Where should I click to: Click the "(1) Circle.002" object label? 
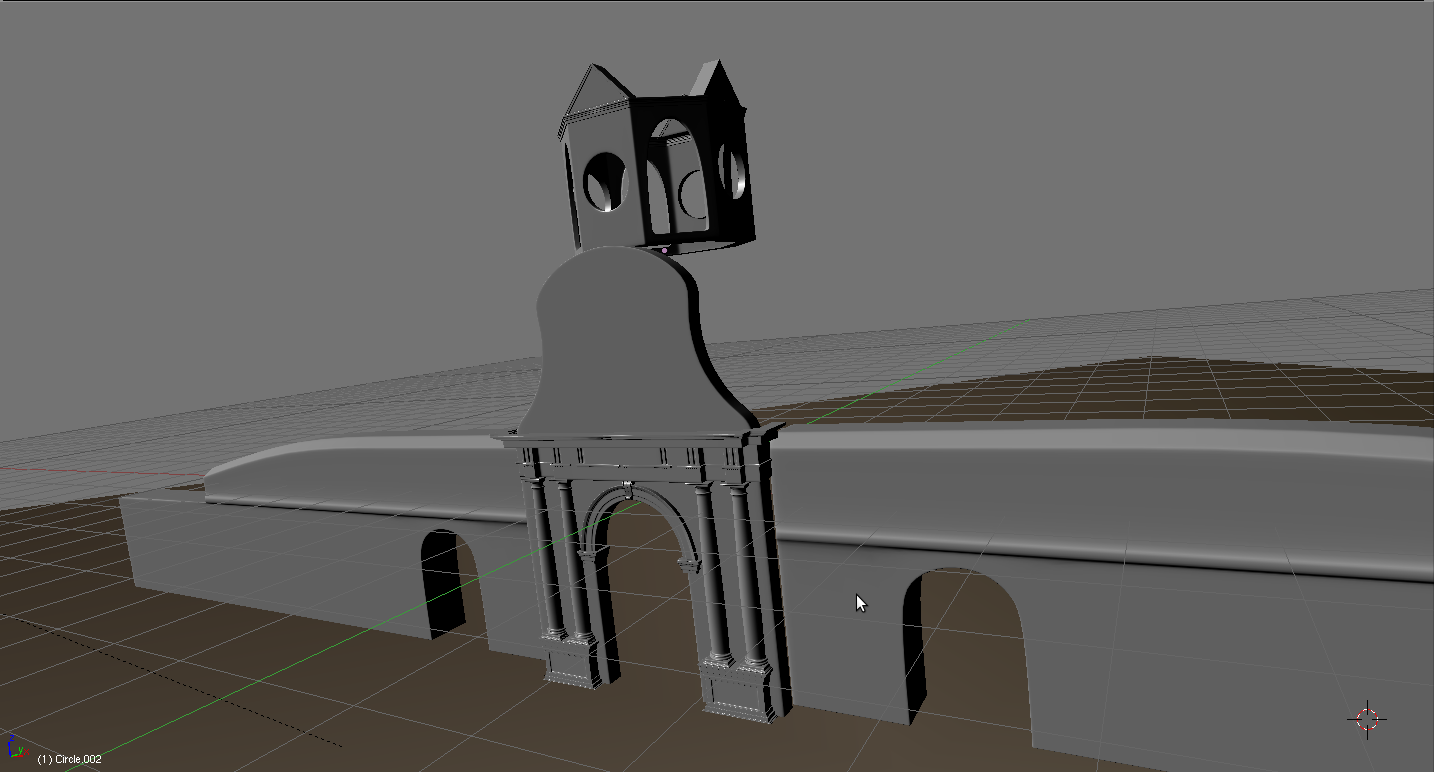(x=69, y=759)
